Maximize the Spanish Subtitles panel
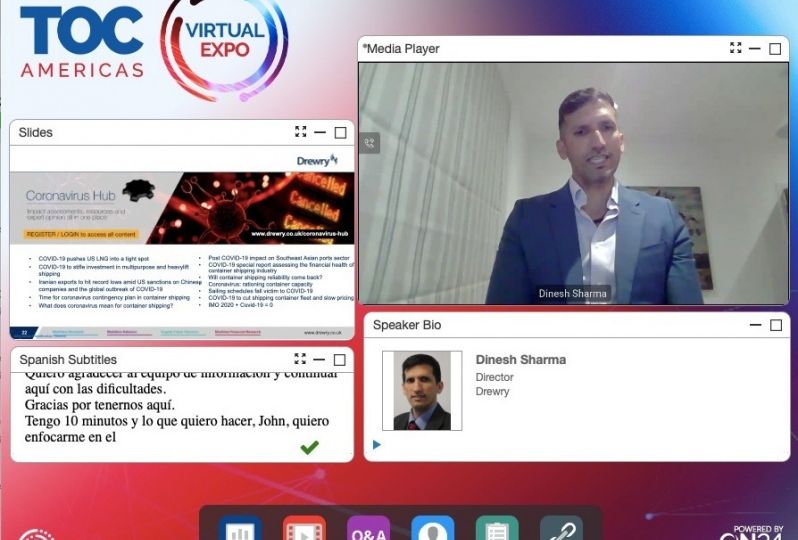798x540 pixels. click(x=339, y=360)
